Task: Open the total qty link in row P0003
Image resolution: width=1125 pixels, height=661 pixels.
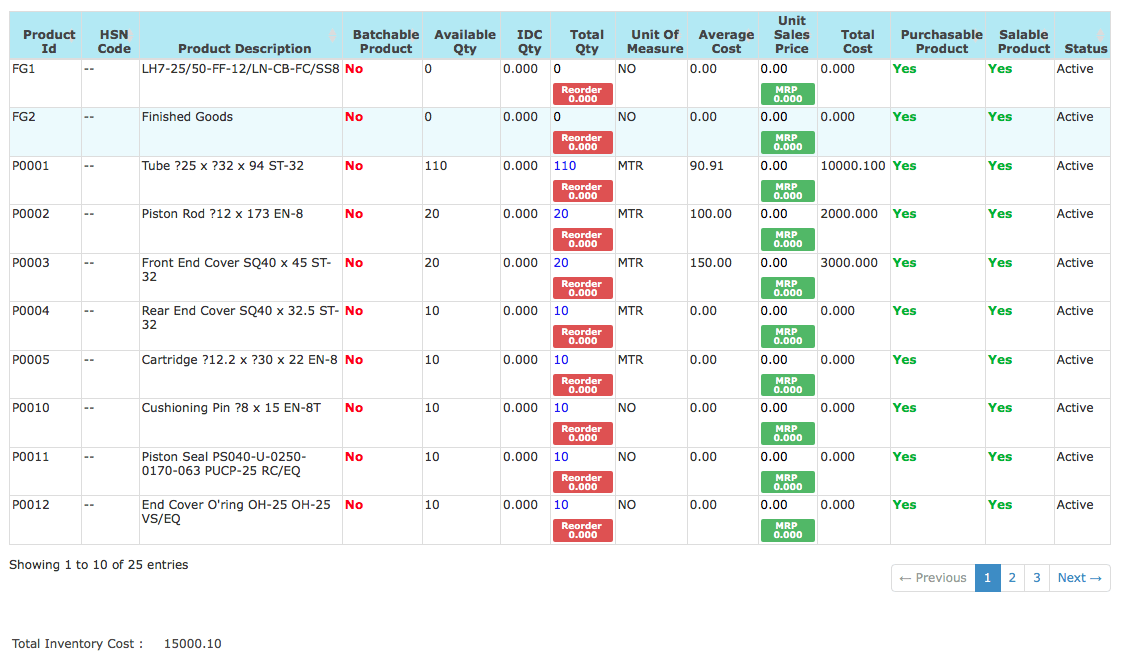Action: (561, 263)
